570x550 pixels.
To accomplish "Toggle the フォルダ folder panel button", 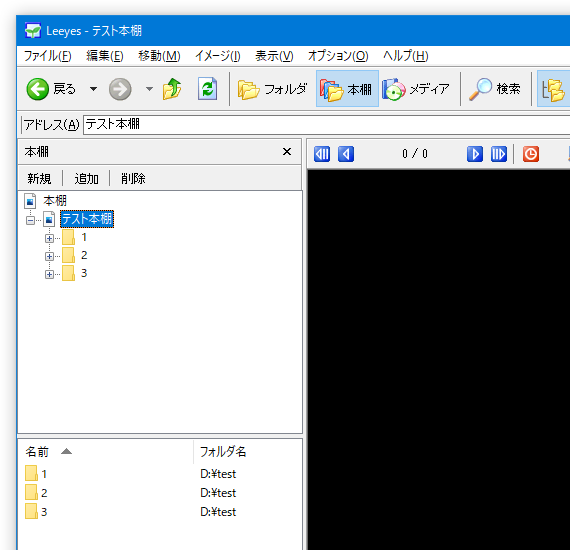I will tap(272, 89).
